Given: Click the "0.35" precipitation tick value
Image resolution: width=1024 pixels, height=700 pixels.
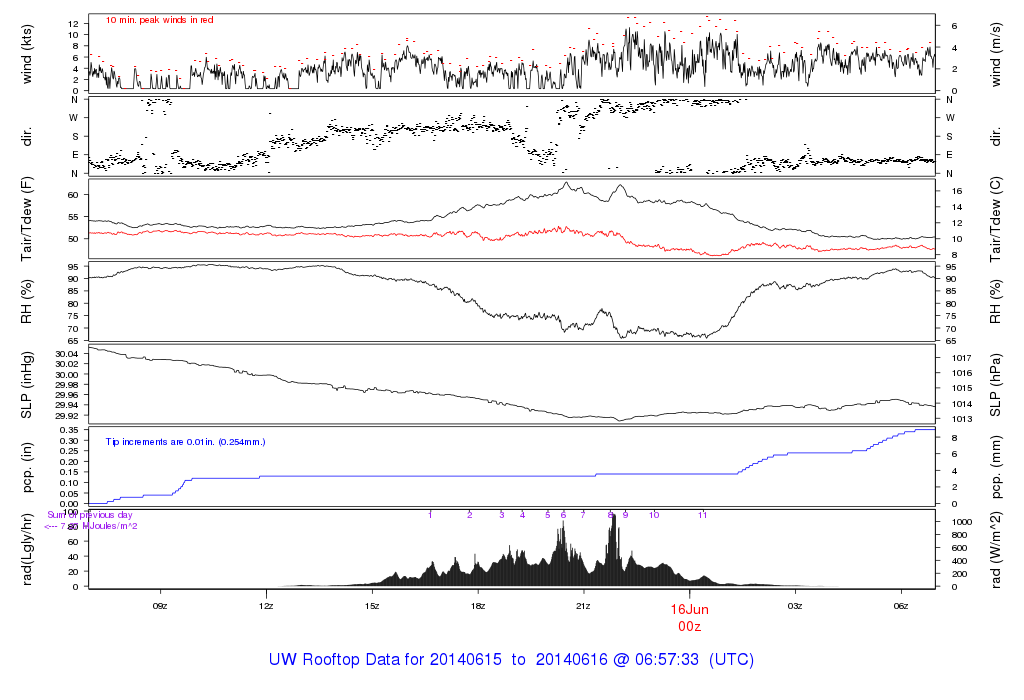Looking at the screenshot, I should point(69,430).
